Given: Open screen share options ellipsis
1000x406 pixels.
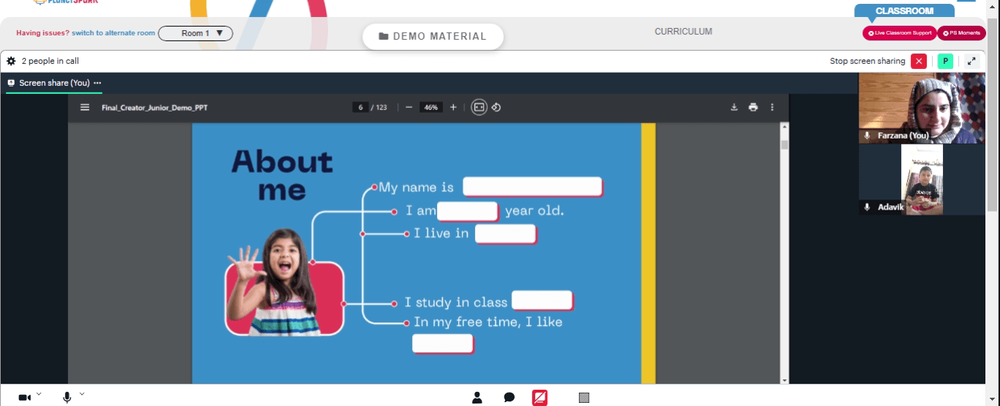Looking at the screenshot, I should coord(98,83).
